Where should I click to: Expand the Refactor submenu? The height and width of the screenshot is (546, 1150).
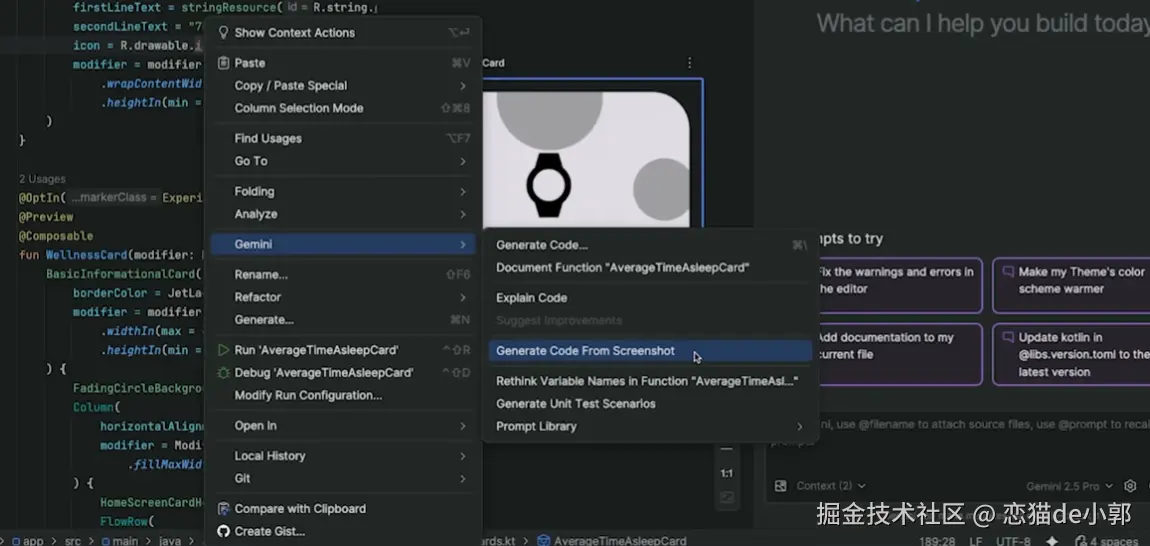coord(343,297)
